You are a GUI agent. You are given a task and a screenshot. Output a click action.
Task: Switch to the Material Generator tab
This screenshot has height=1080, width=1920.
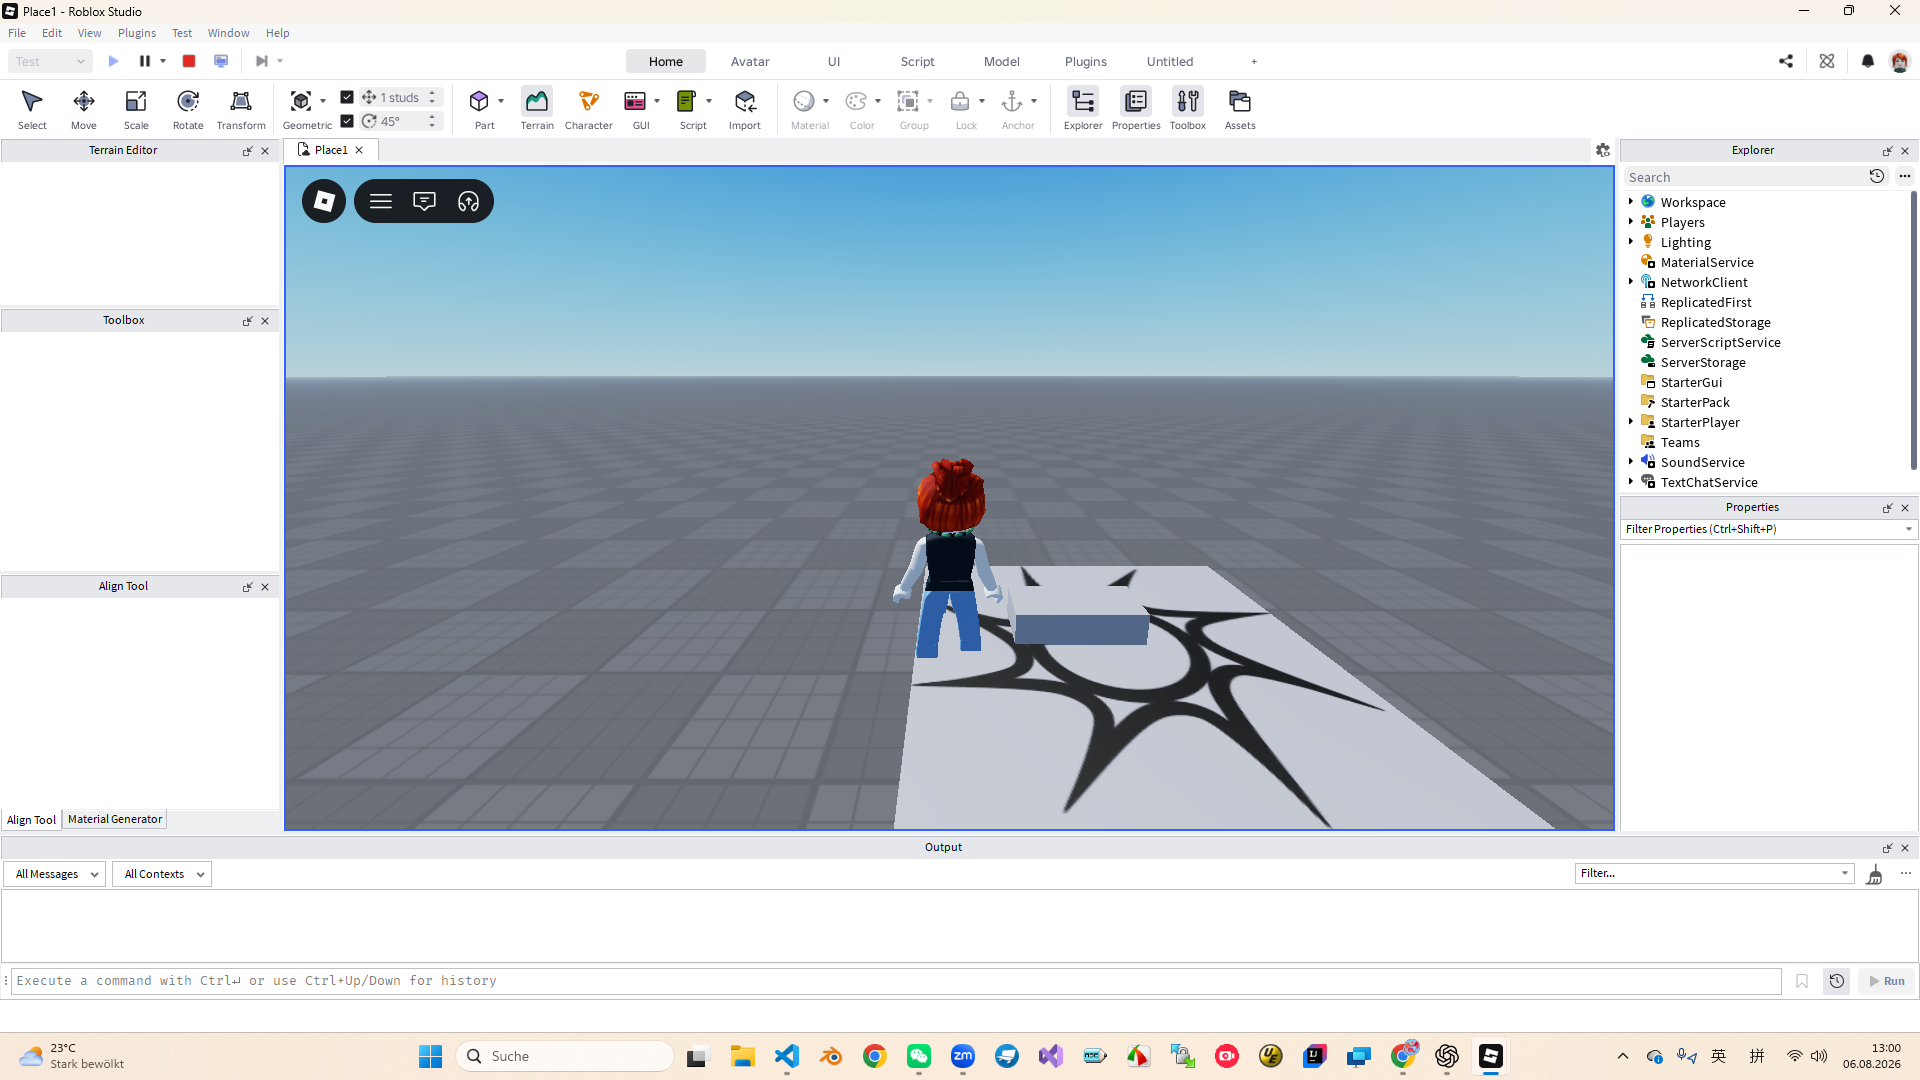pos(115,819)
